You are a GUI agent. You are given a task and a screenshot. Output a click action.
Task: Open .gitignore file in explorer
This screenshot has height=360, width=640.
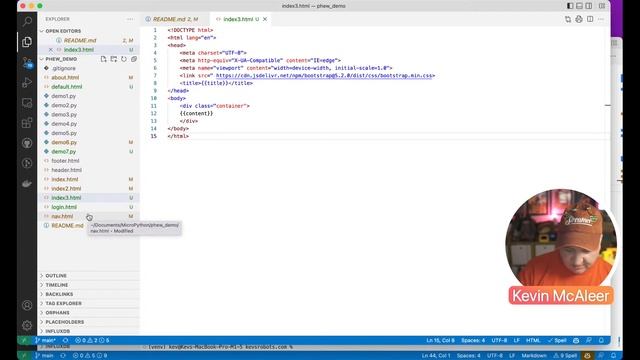(x=89, y=68)
